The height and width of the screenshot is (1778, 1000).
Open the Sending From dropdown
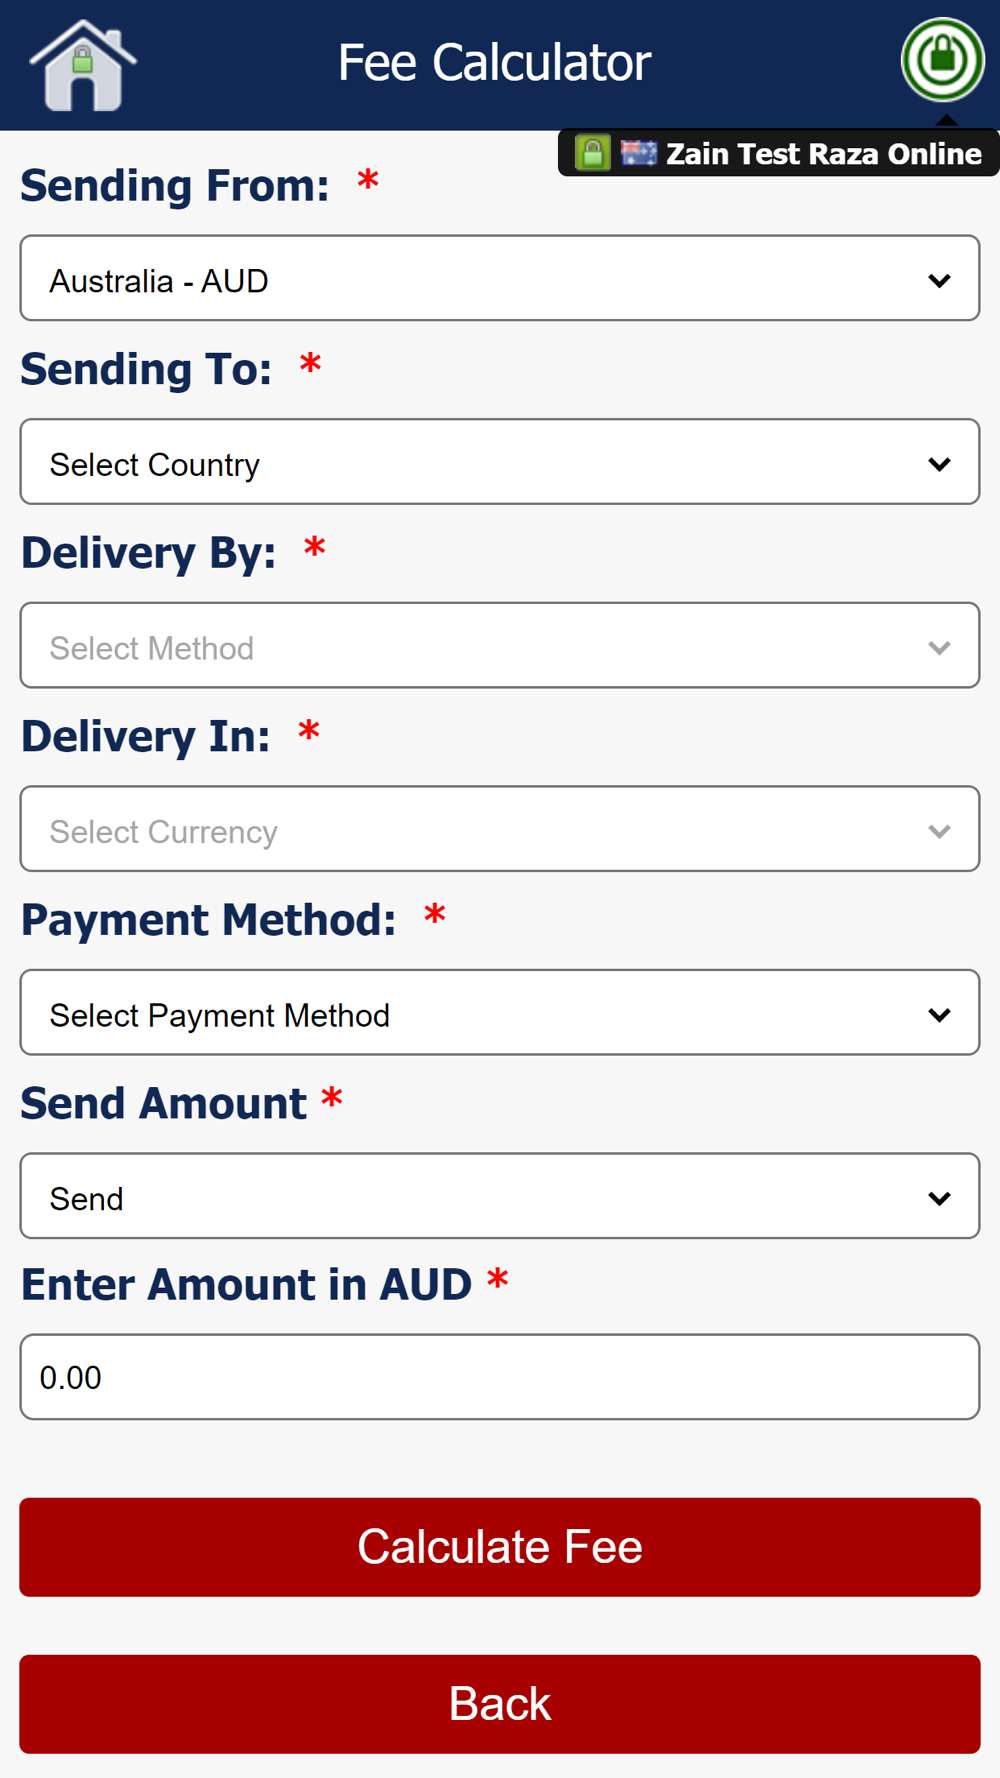[x=499, y=279]
